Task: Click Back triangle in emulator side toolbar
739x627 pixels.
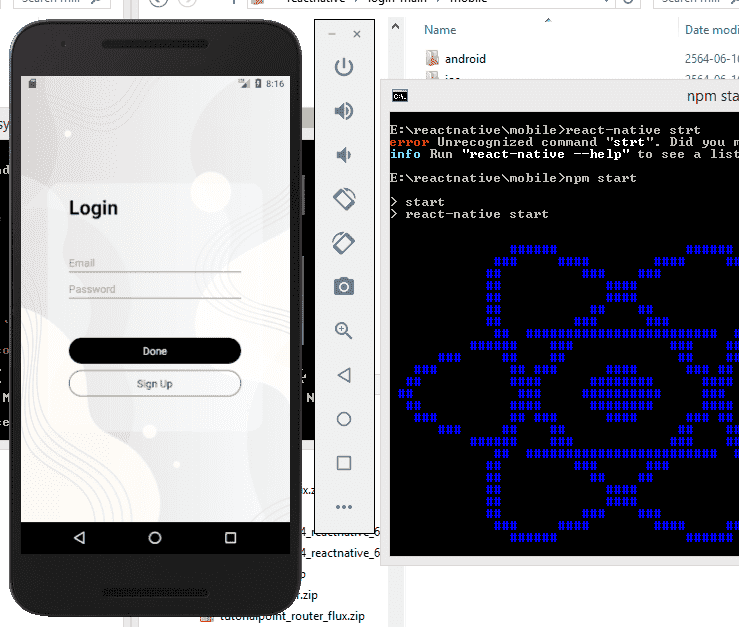Action: coord(344,375)
